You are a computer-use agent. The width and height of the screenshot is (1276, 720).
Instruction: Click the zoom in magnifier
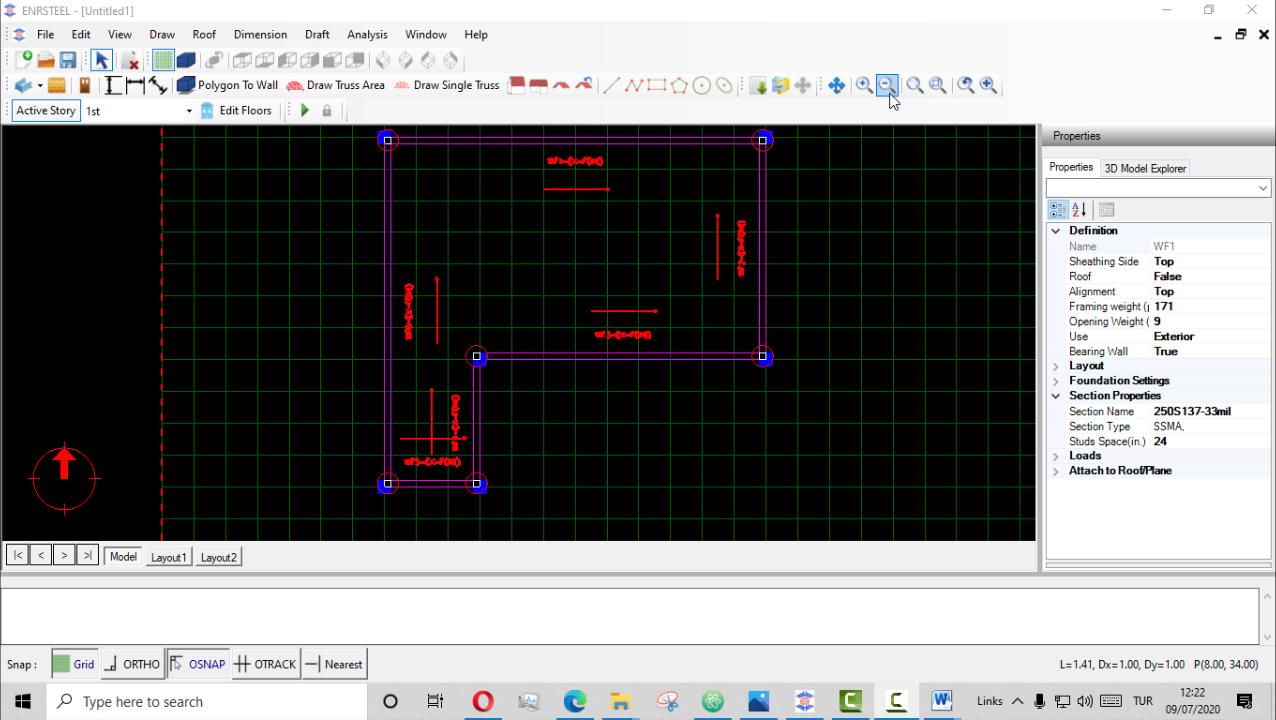tap(864, 86)
